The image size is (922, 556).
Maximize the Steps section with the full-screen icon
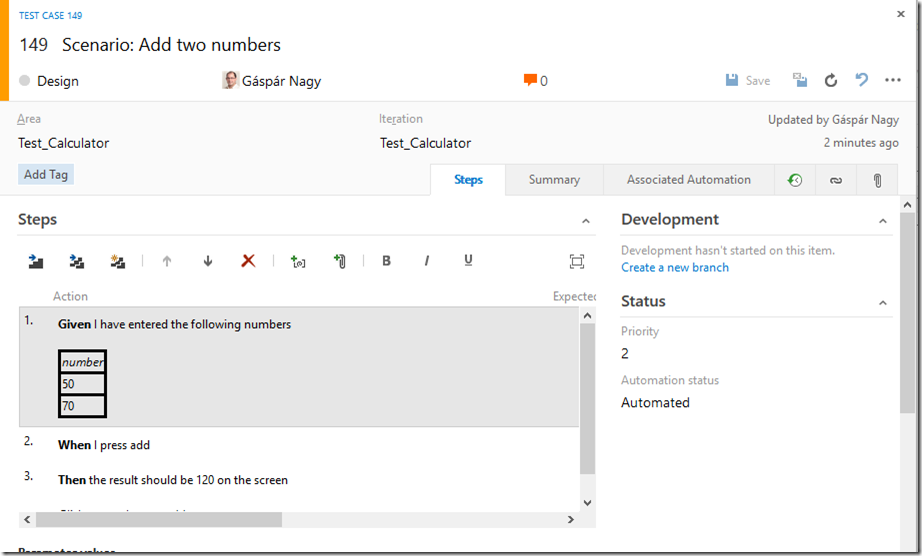coord(577,262)
